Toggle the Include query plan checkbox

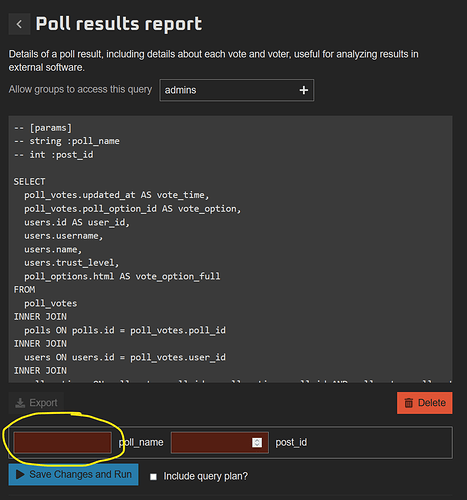[153, 477]
